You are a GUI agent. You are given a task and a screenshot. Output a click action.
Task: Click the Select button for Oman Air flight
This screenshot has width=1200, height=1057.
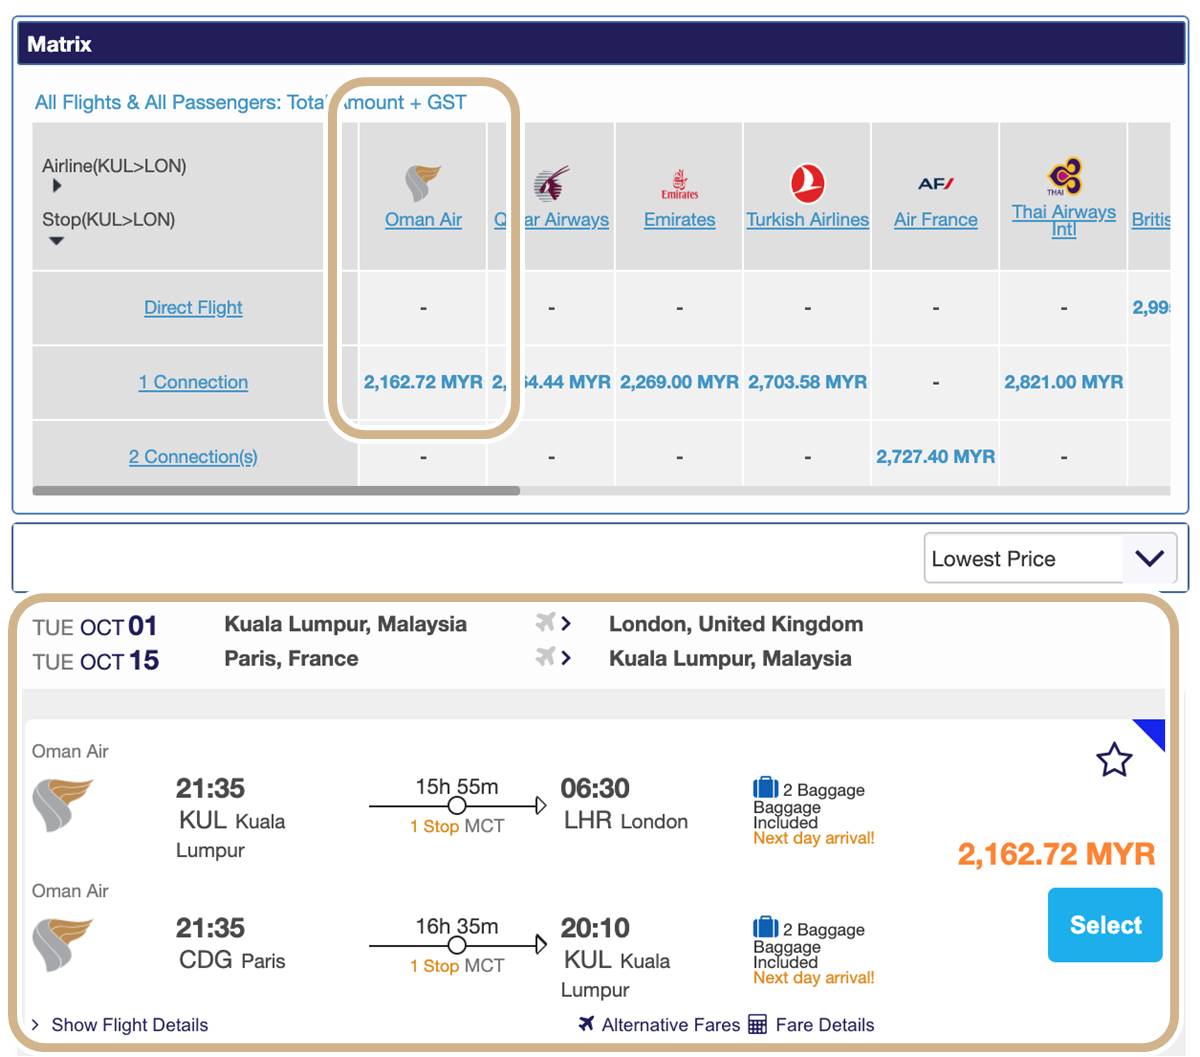pyautogui.click(x=1105, y=925)
